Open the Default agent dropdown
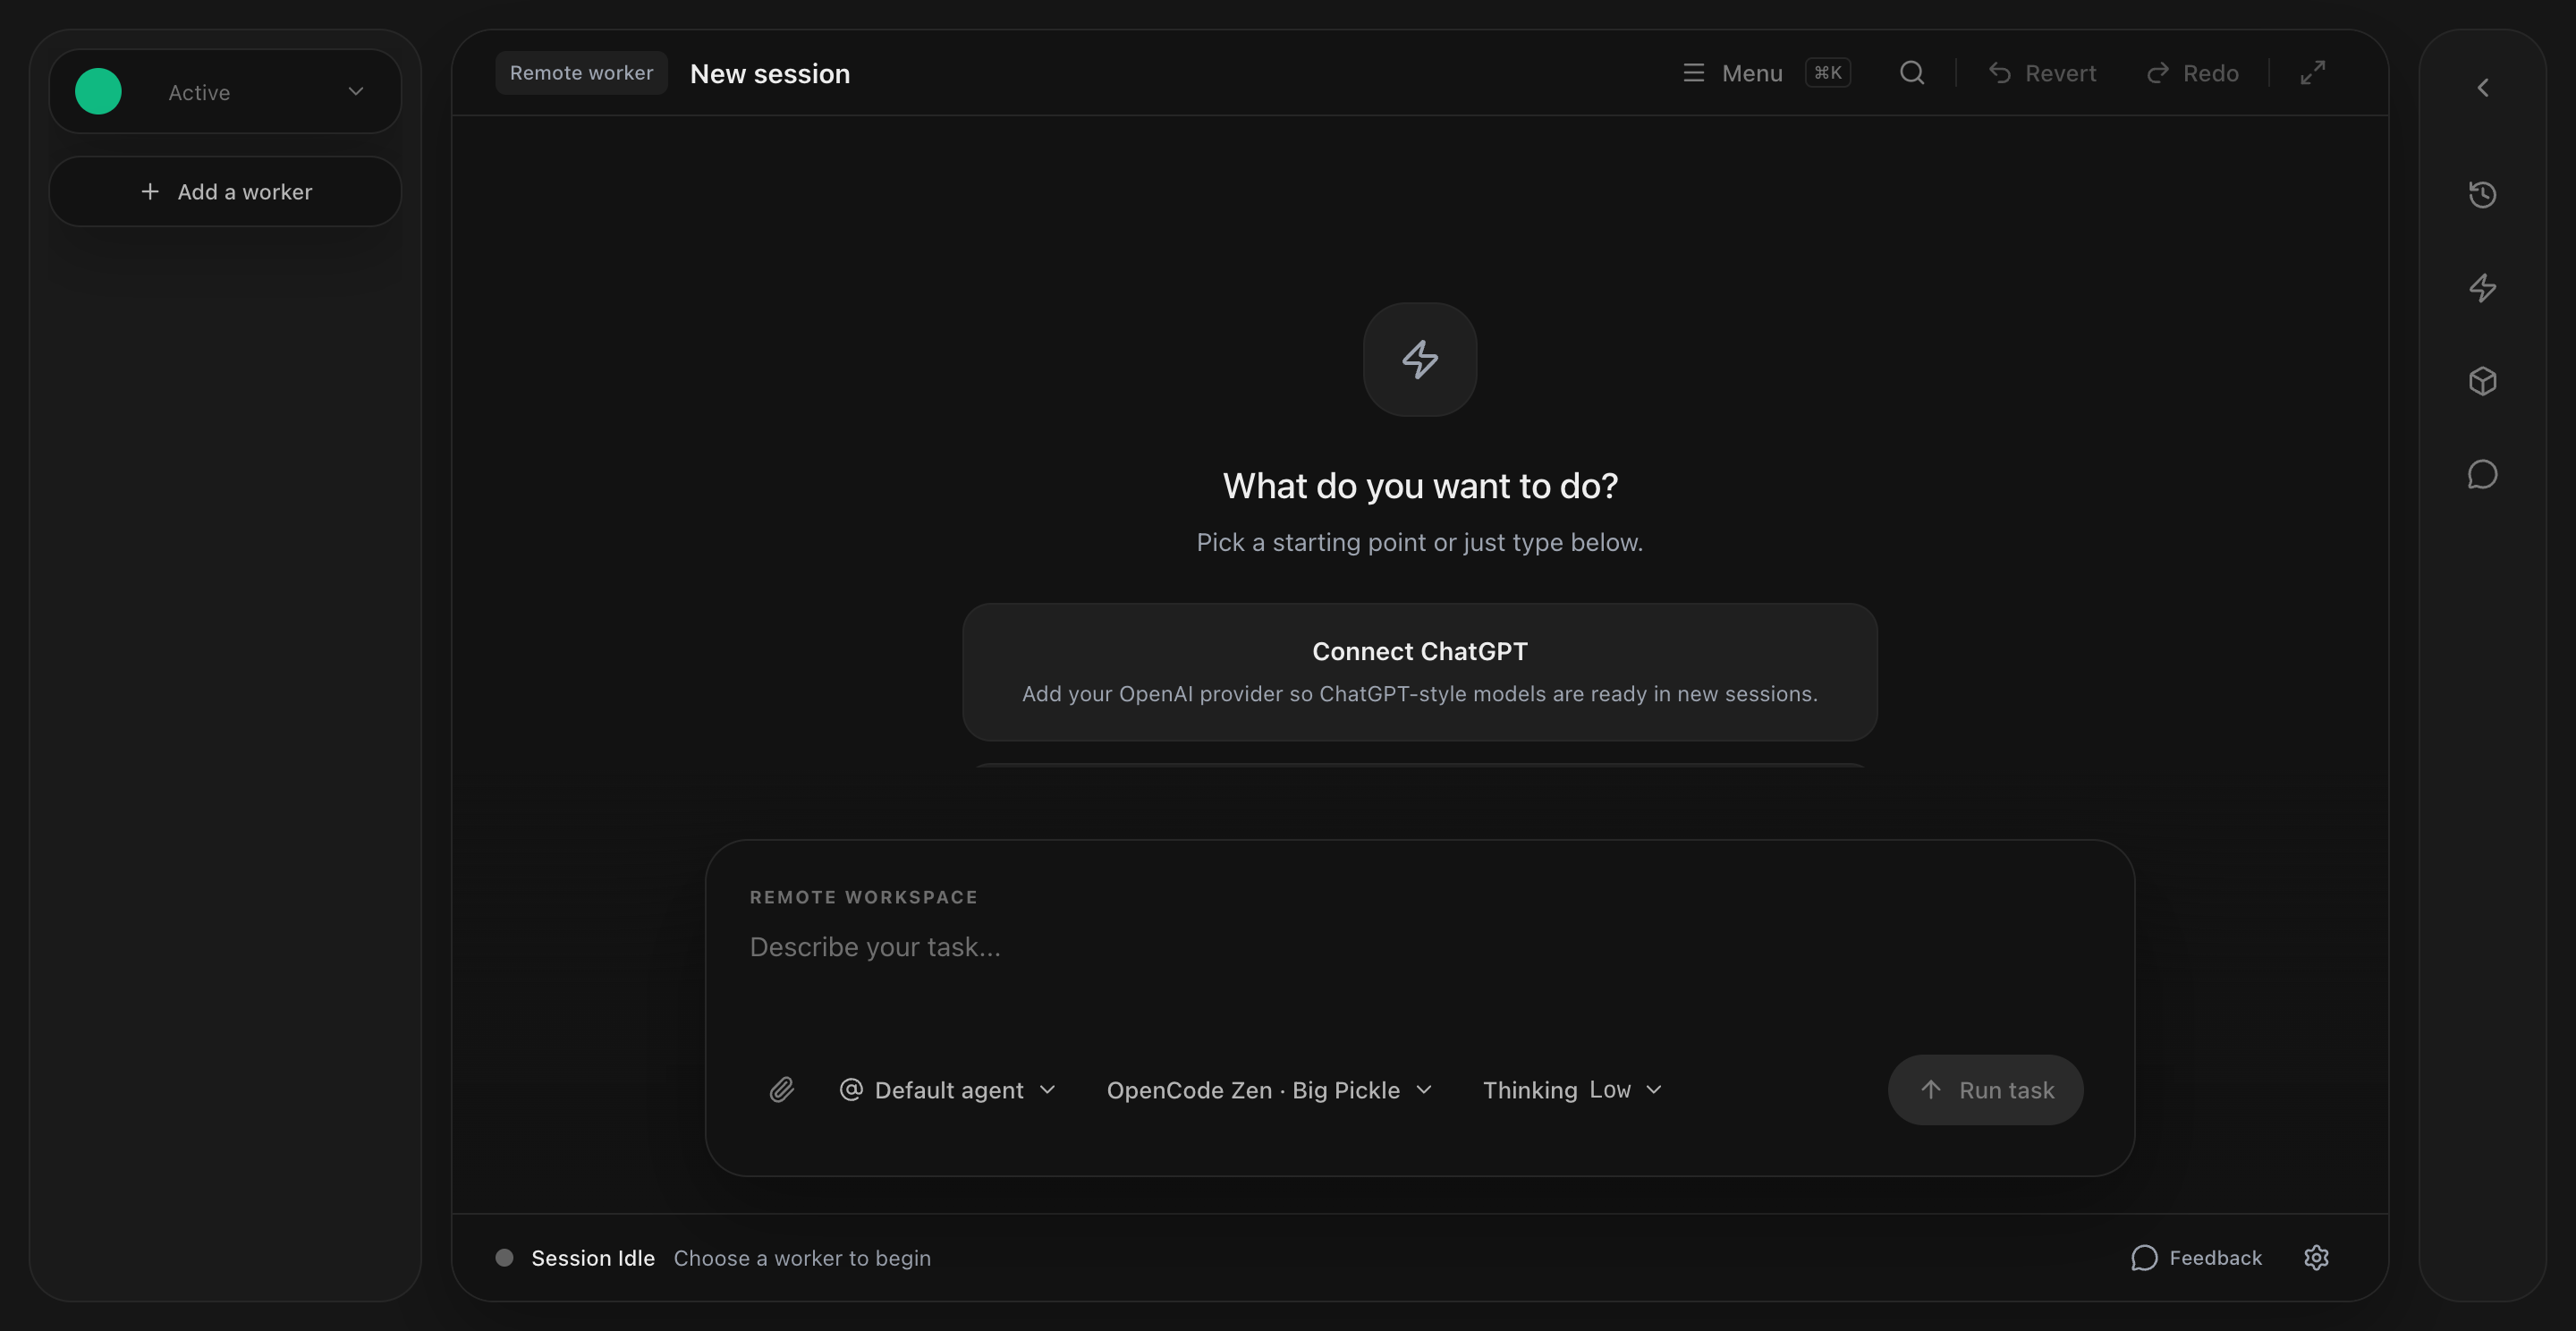2576x1331 pixels. [948, 1089]
